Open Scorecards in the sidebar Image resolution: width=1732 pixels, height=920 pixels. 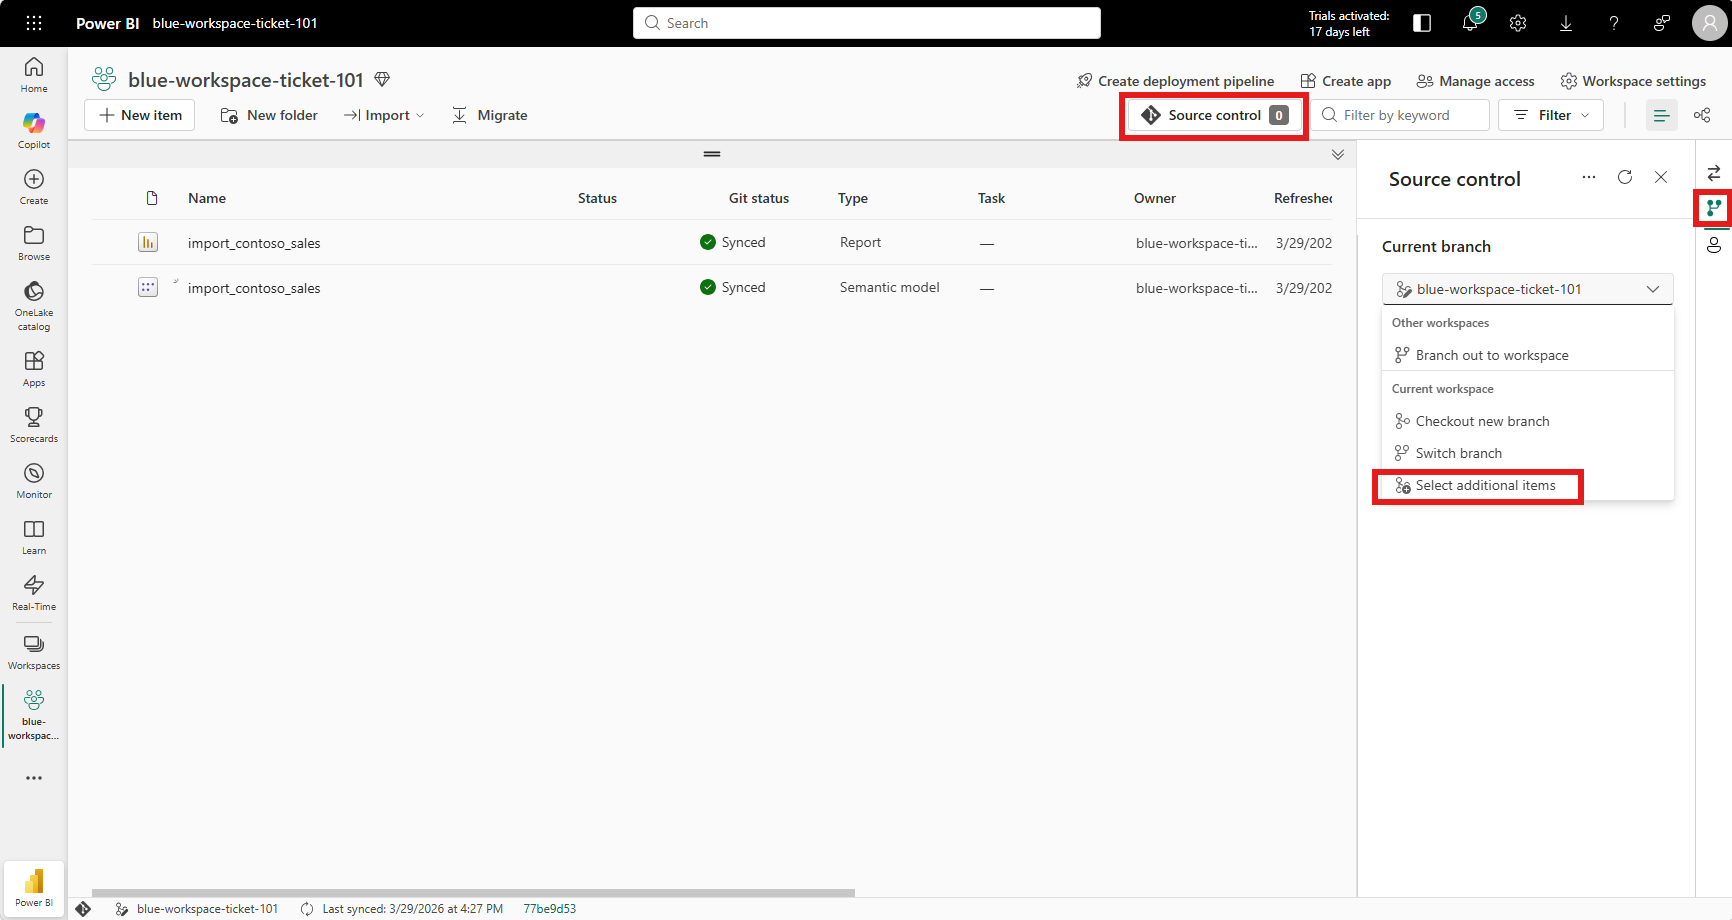[x=34, y=425]
